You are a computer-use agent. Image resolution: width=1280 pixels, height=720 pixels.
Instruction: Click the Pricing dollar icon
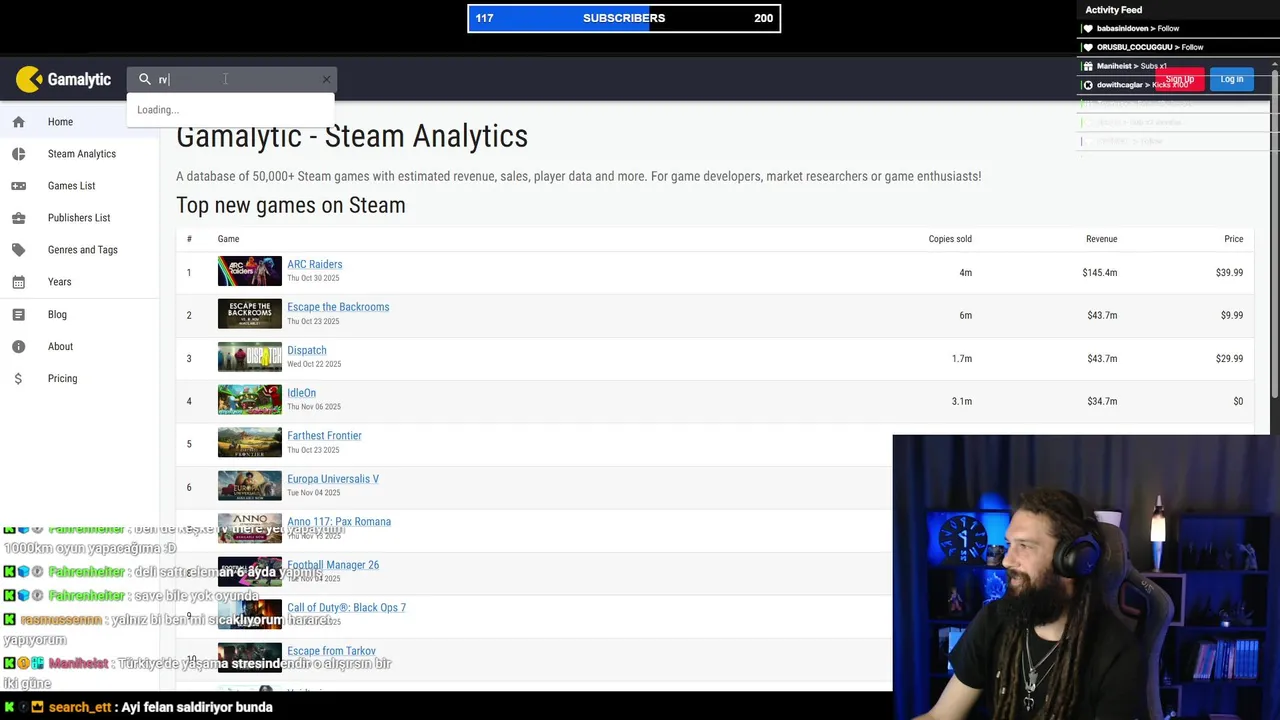(18, 378)
